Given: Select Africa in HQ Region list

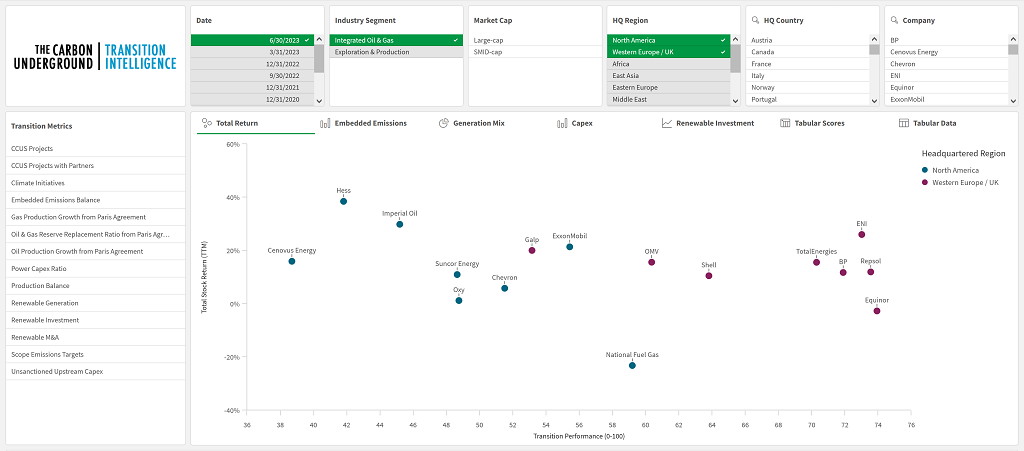Looking at the screenshot, I should pos(669,64).
